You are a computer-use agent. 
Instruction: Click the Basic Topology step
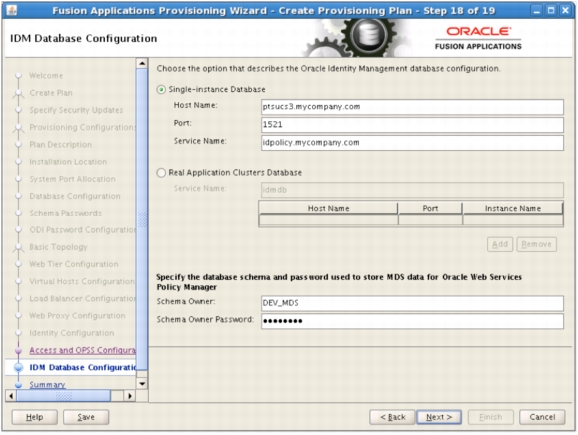[x=58, y=247]
